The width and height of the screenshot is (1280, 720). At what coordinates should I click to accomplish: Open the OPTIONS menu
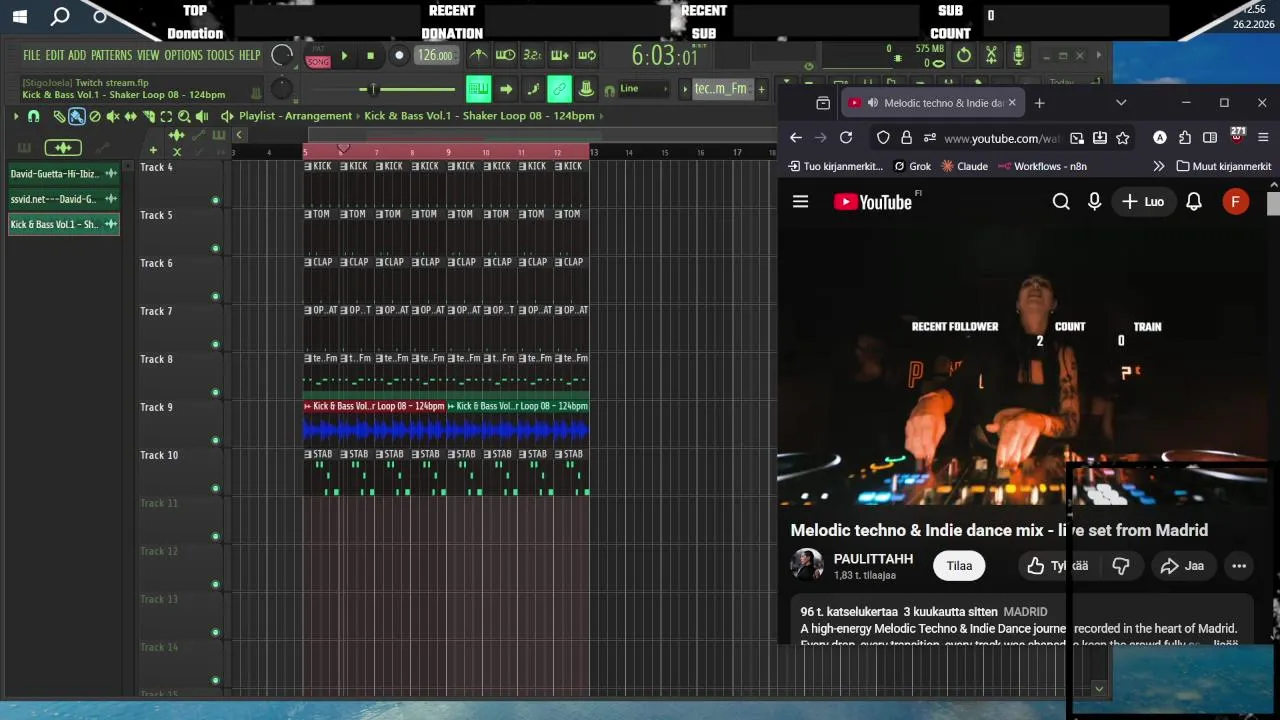[184, 56]
